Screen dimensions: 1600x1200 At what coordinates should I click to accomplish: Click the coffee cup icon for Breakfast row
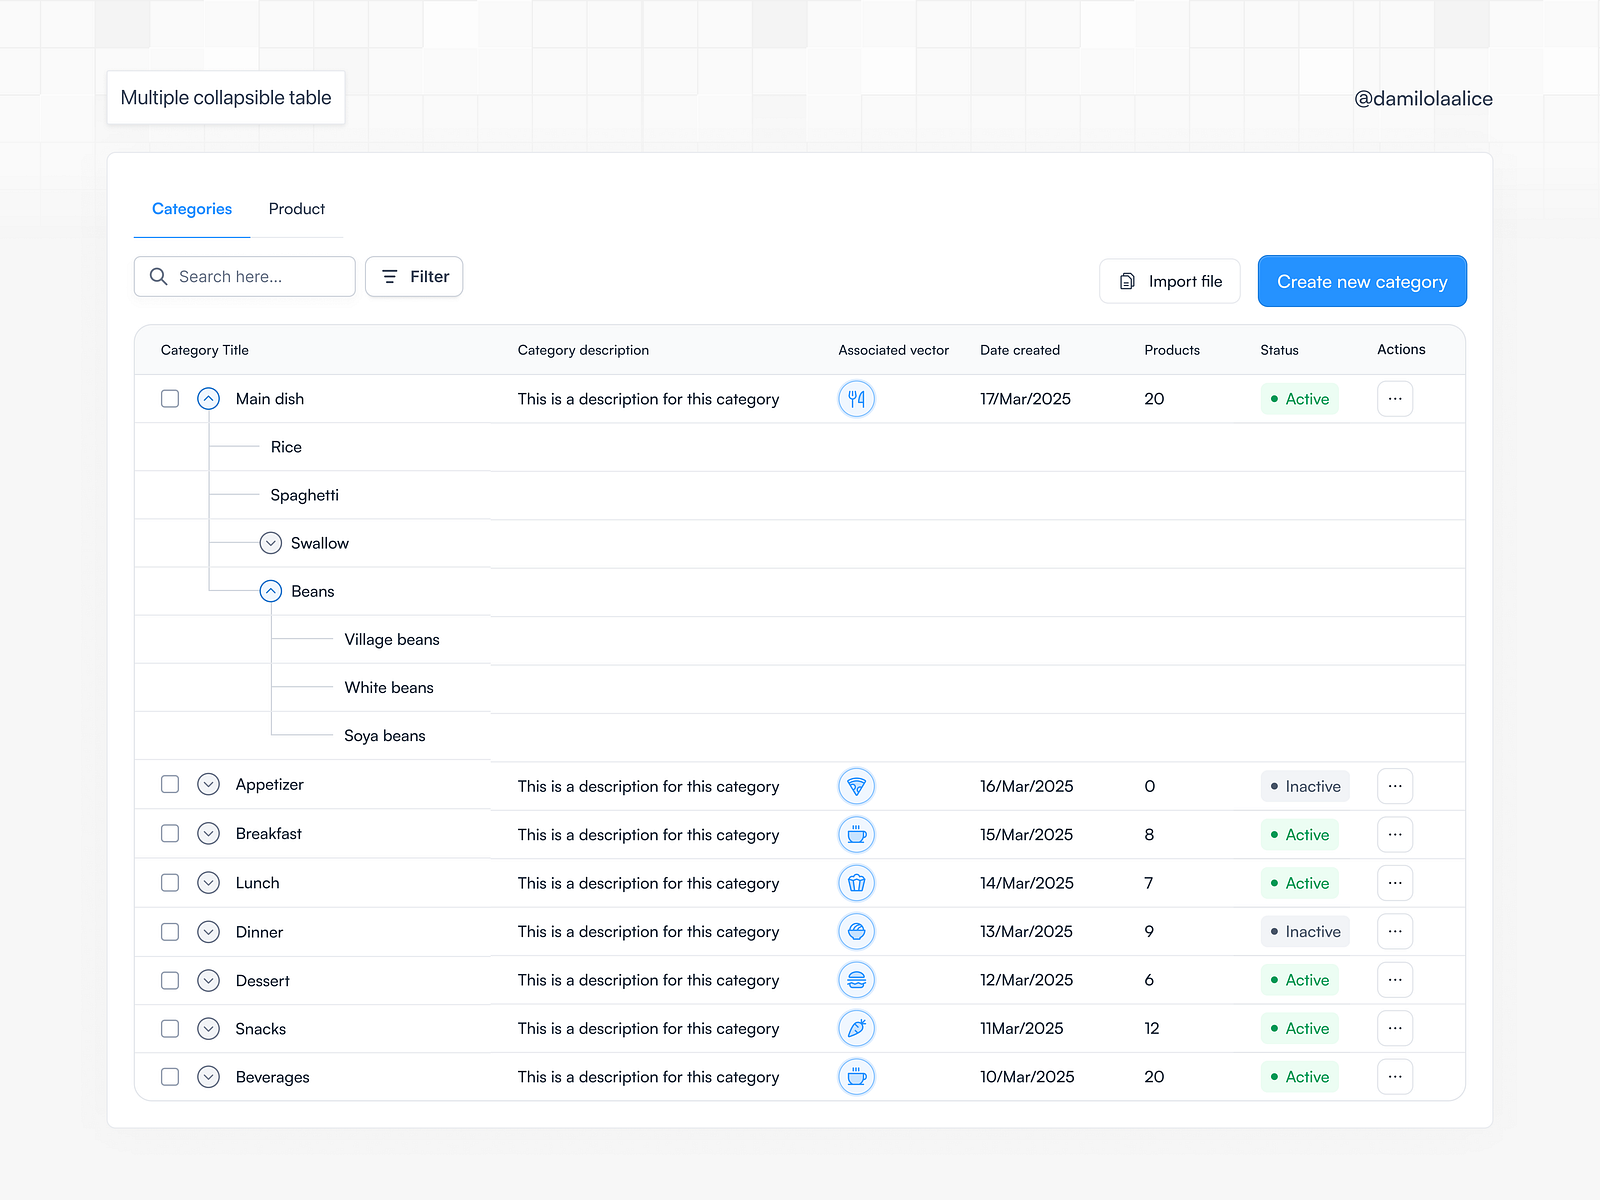(856, 834)
